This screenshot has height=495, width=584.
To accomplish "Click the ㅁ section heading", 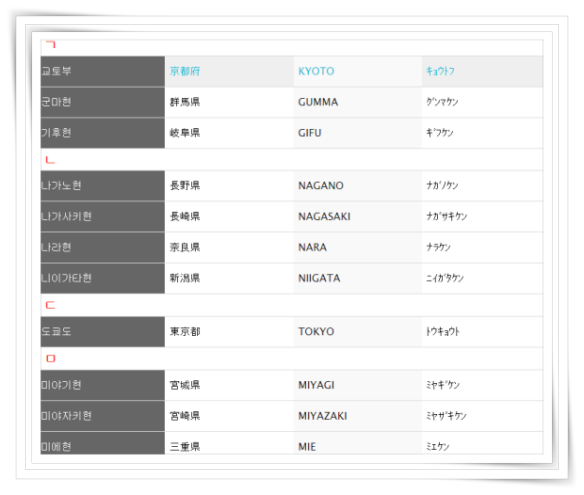I will coord(51,359).
